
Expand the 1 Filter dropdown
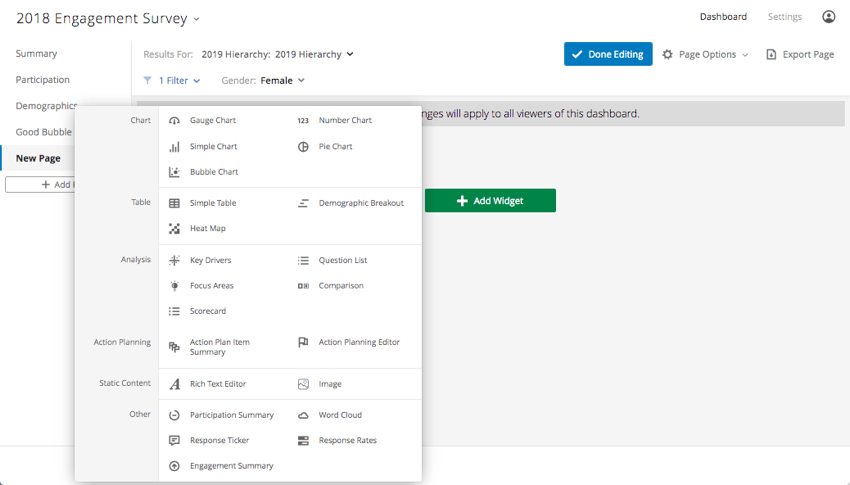(171, 80)
